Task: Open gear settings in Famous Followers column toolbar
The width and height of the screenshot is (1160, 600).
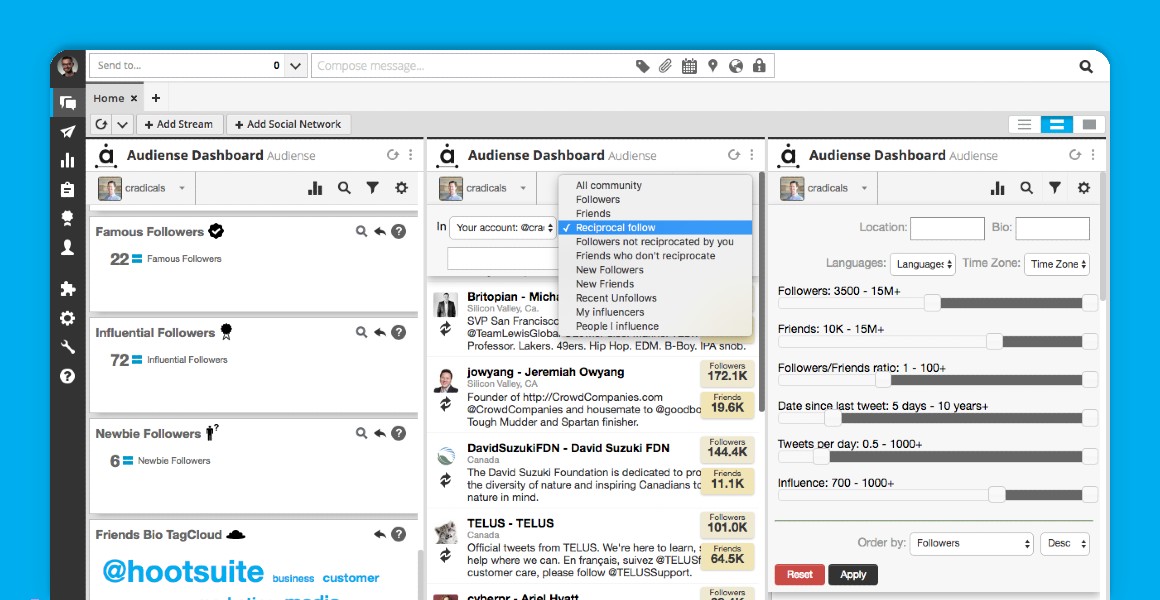Action: (x=402, y=188)
